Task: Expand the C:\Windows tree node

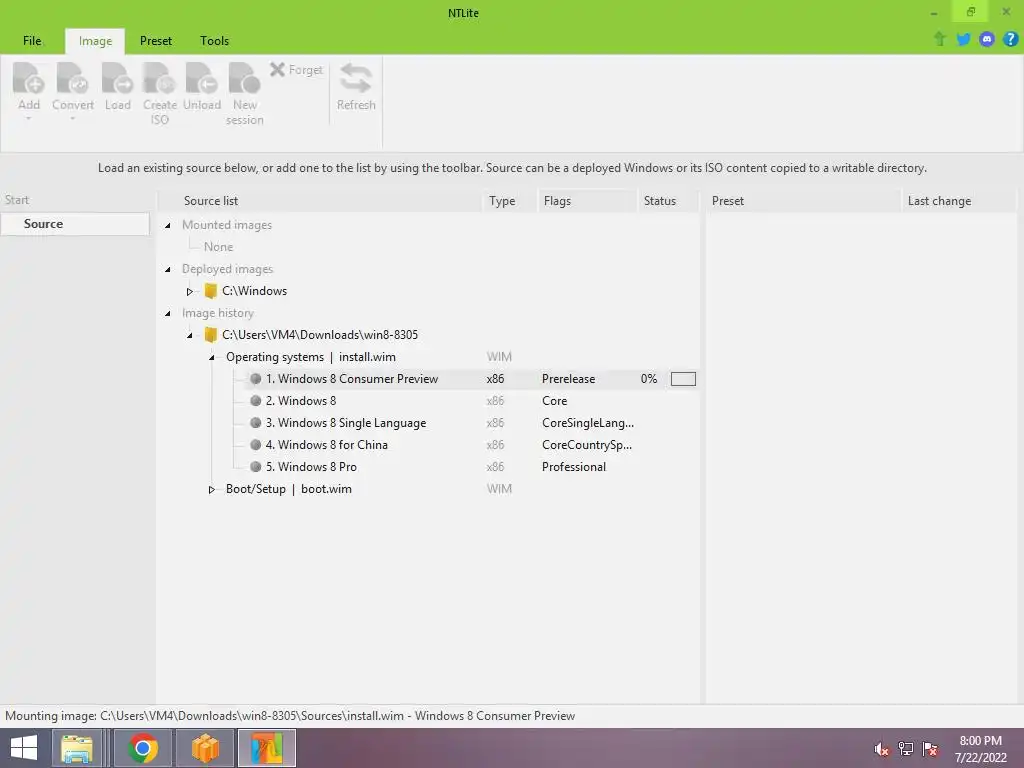Action: coord(189,291)
